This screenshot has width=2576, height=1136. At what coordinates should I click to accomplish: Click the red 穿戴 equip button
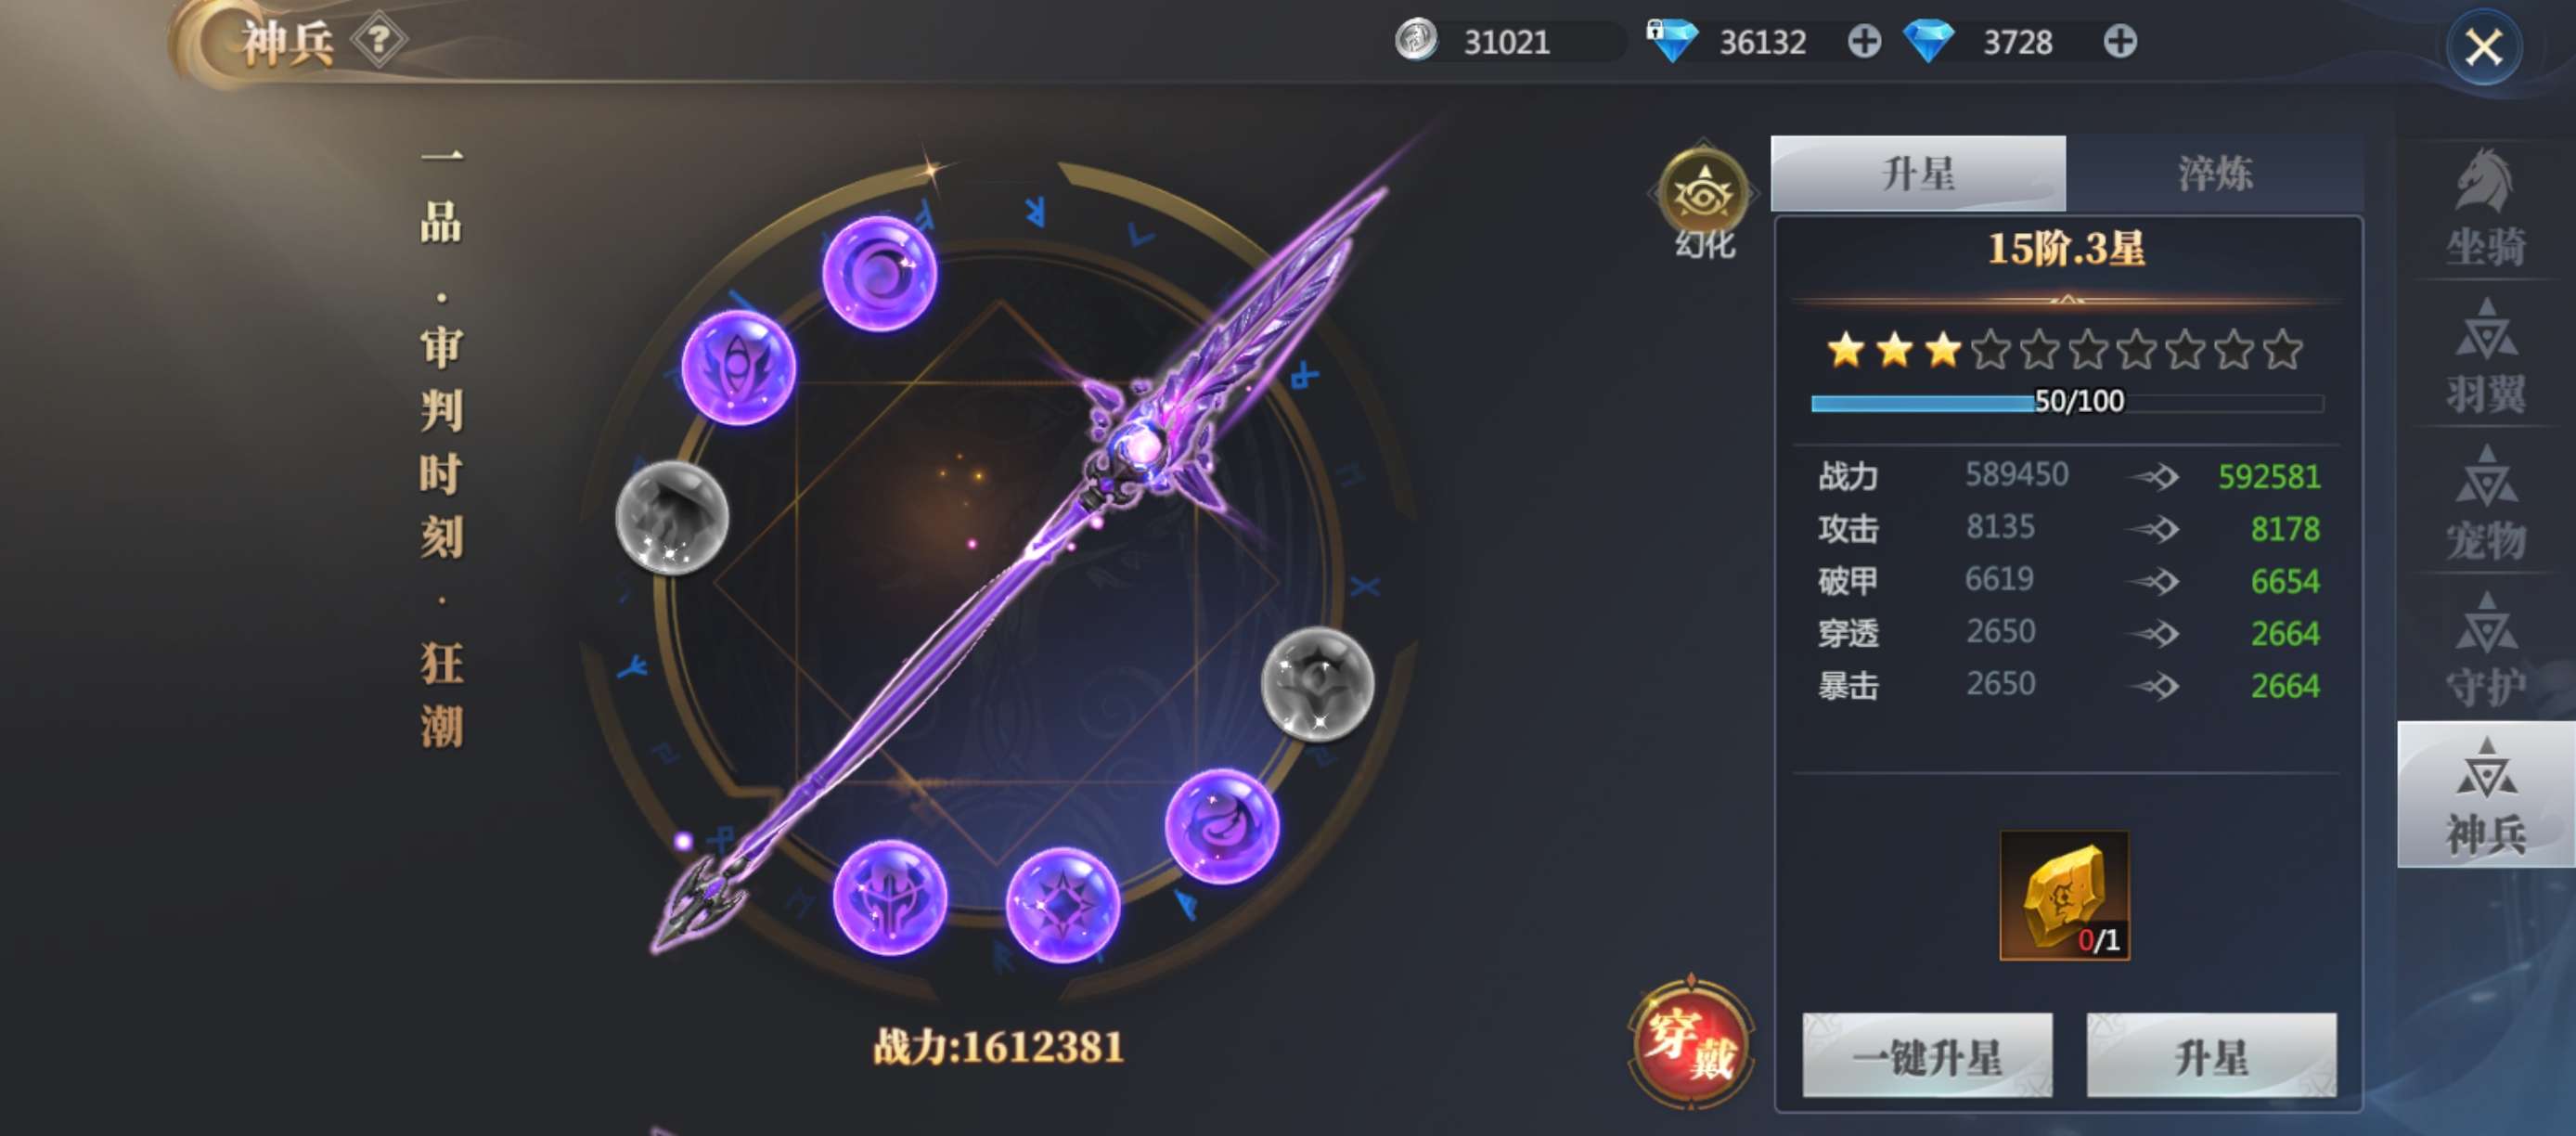[x=1690, y=1044]
